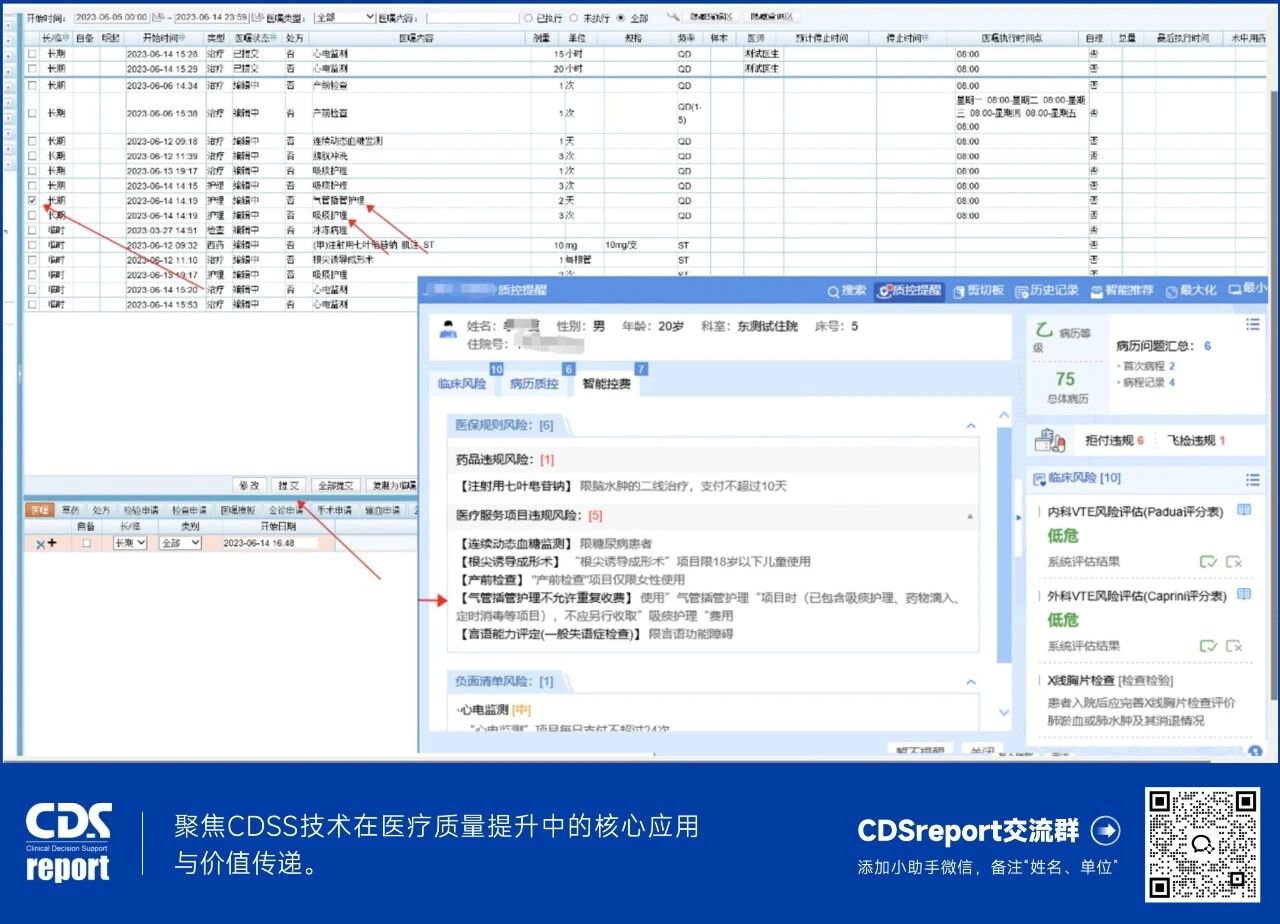Click the + icon to add a new order row
1280x924 pixels.
coord(50,540)
